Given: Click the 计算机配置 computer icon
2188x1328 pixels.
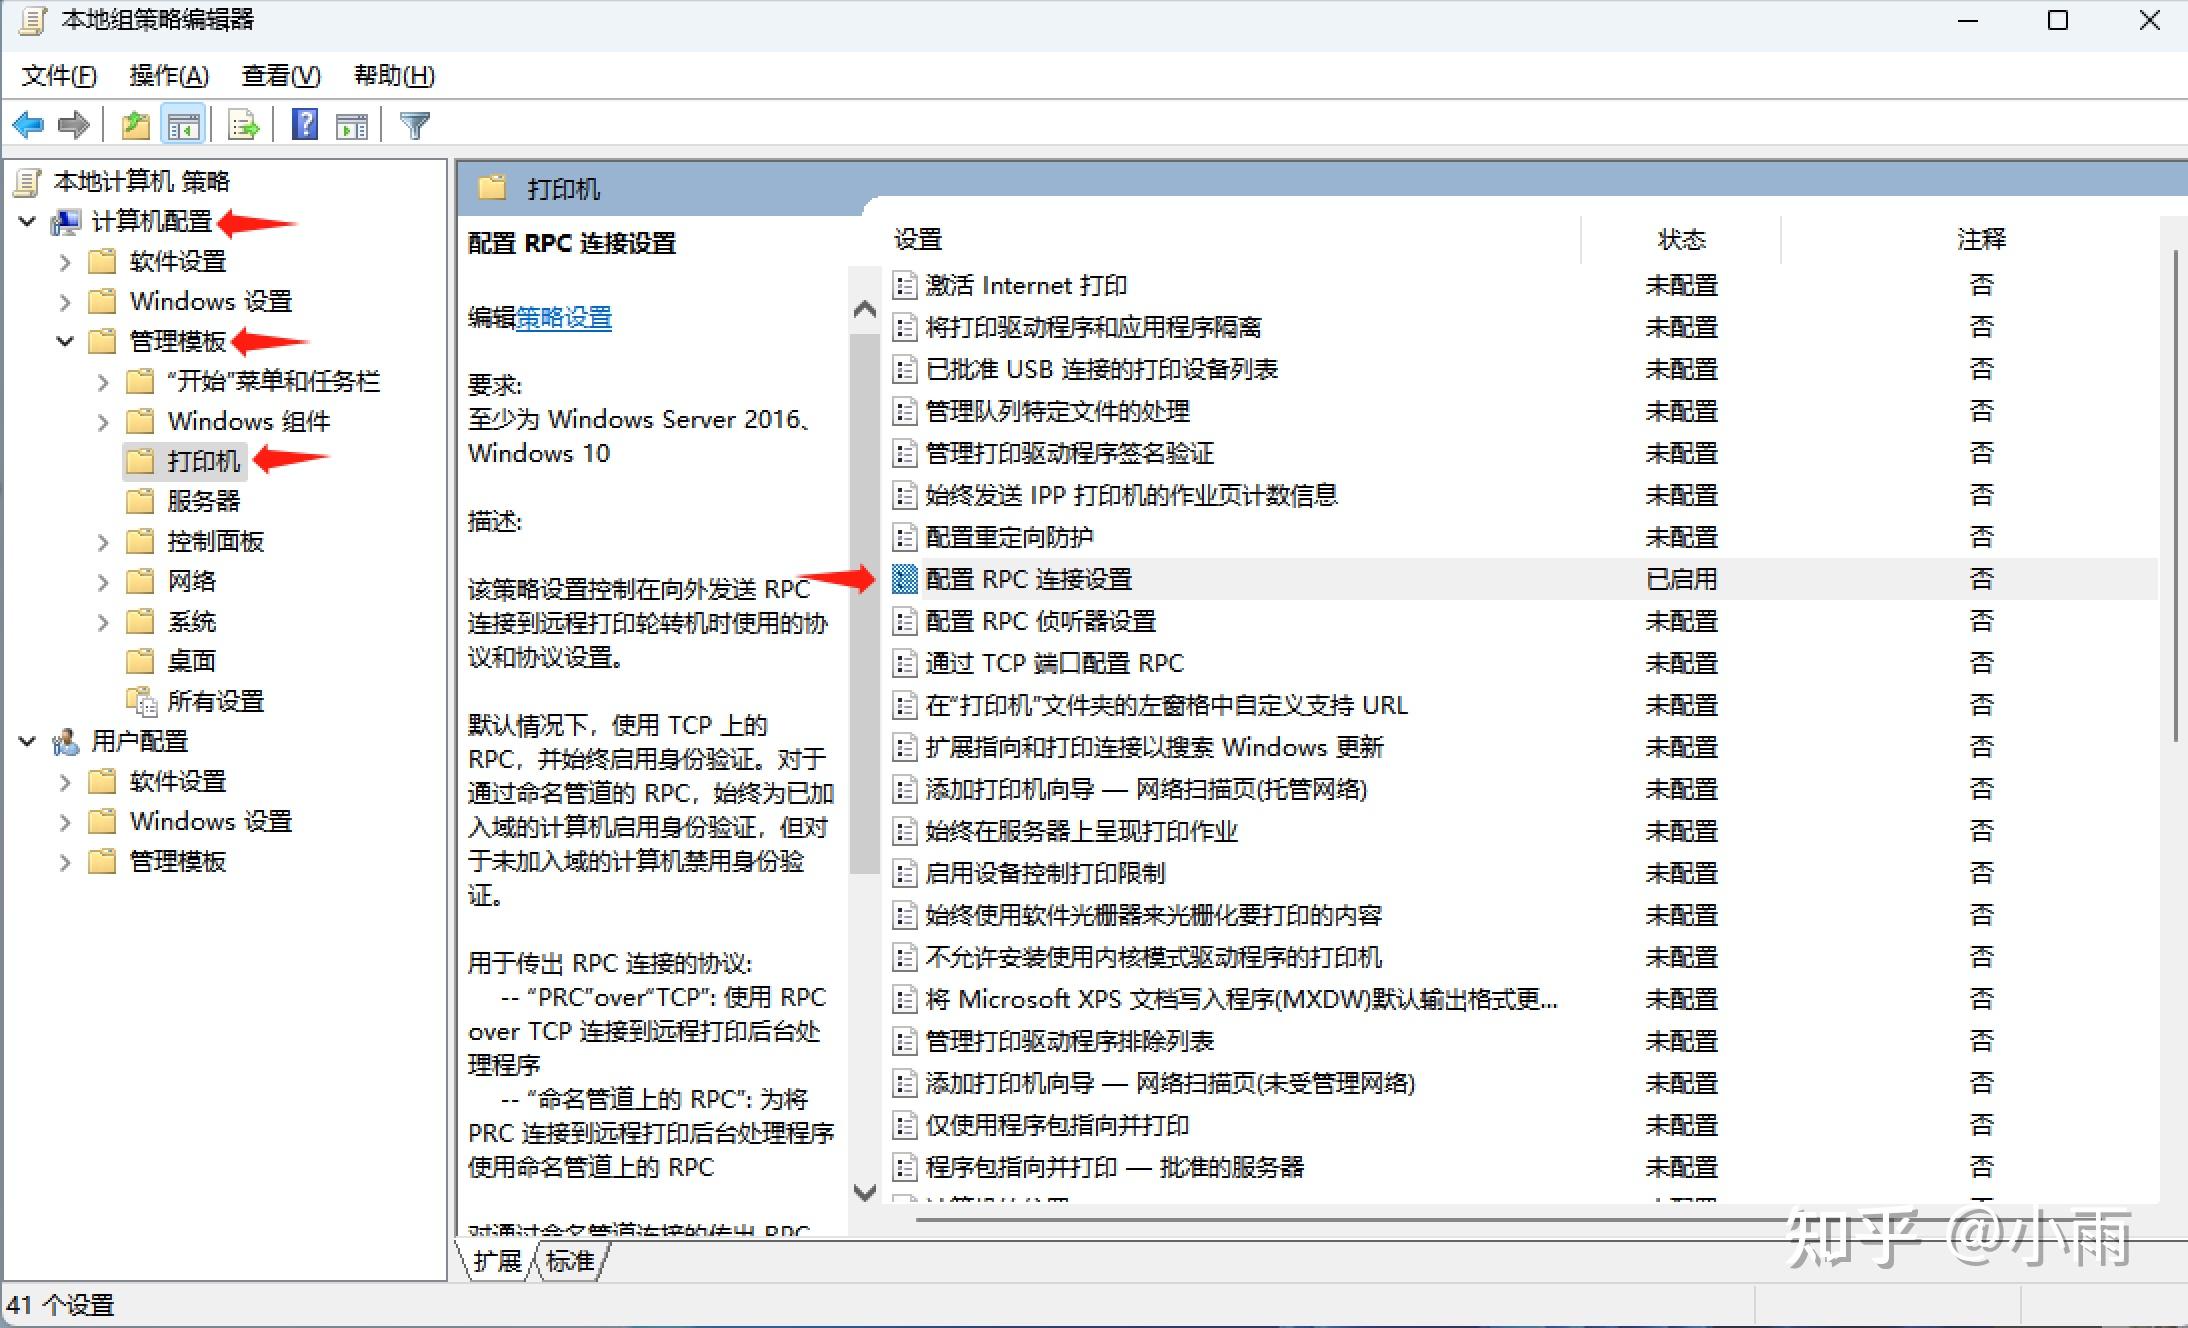Looking at the screenshot, I should tap(66, 222).
